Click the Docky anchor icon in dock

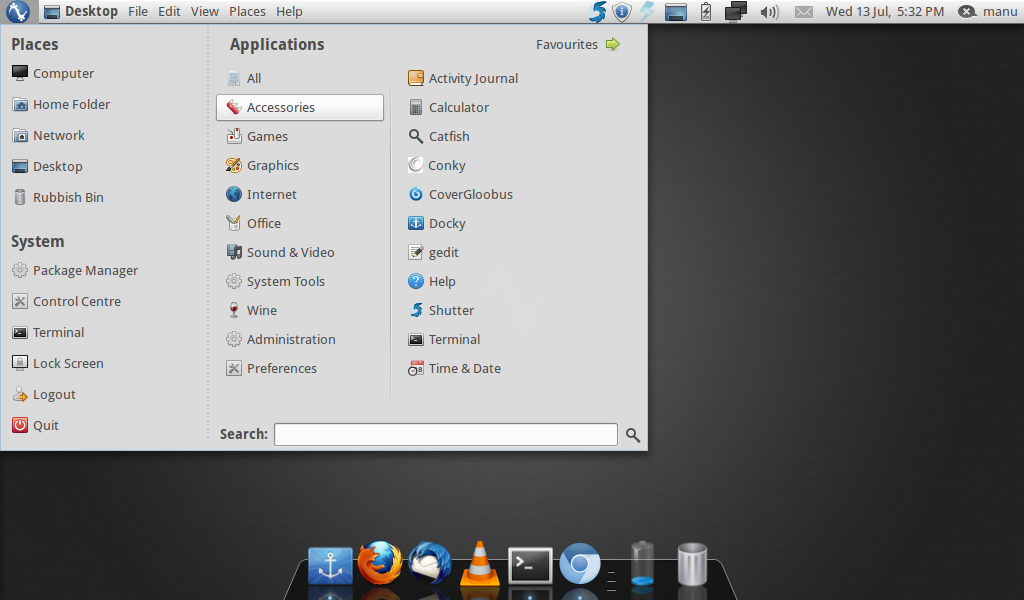point(330,565)
